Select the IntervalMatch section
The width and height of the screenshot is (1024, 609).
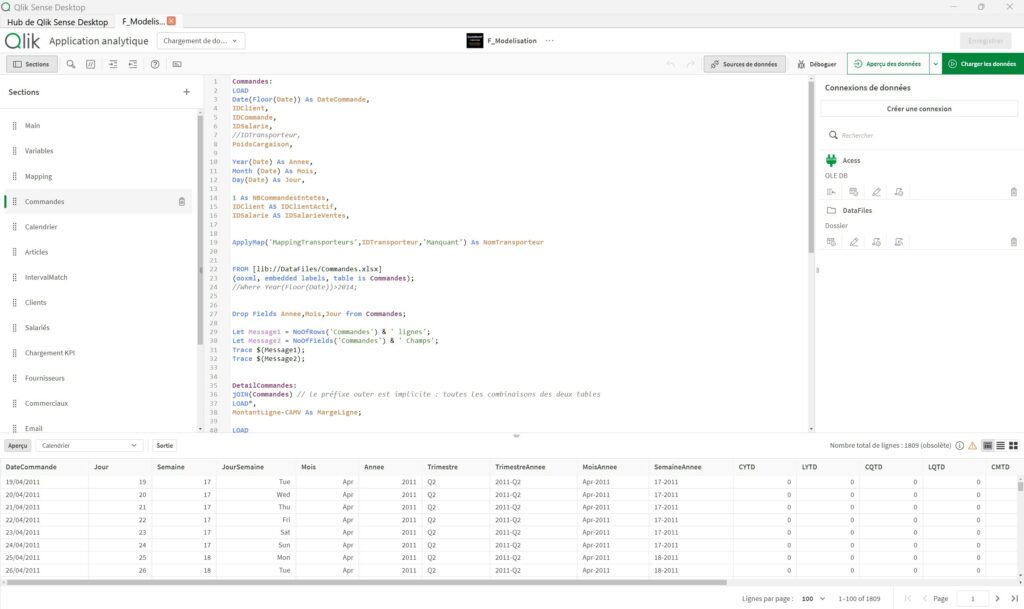(98, 277)
